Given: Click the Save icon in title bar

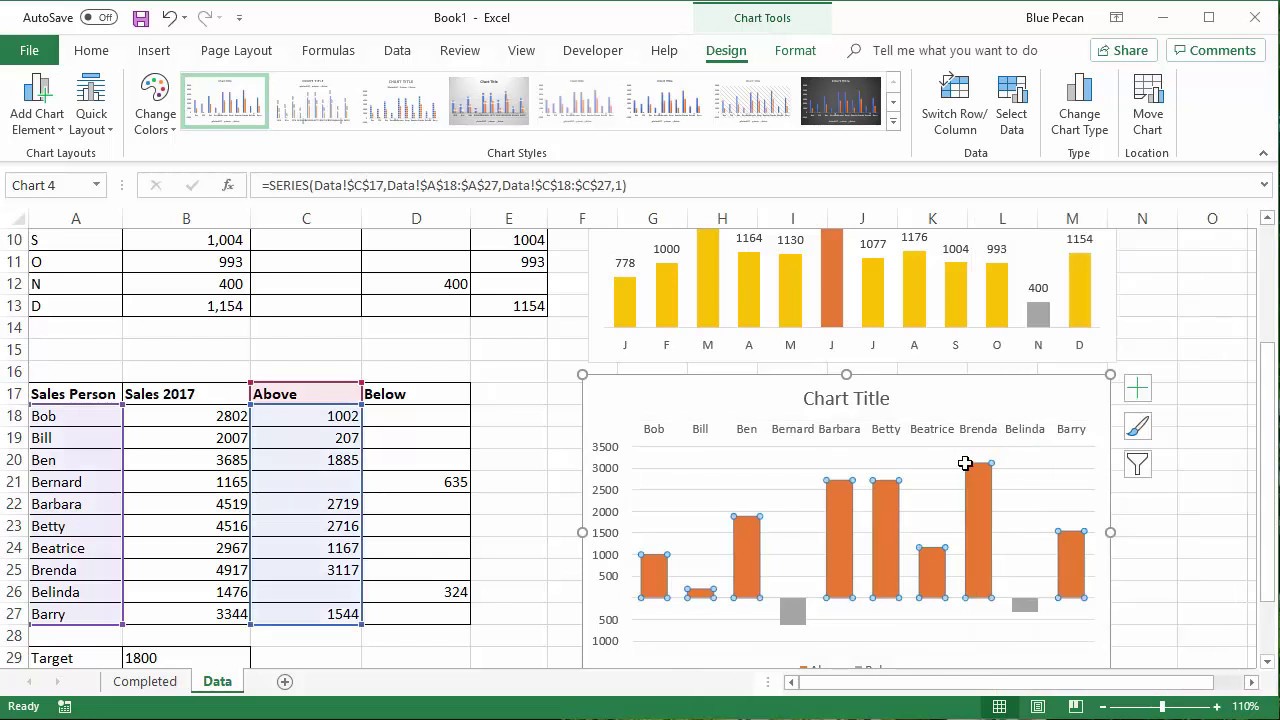Looking at the screenshot, I should (x=140, y=18).
